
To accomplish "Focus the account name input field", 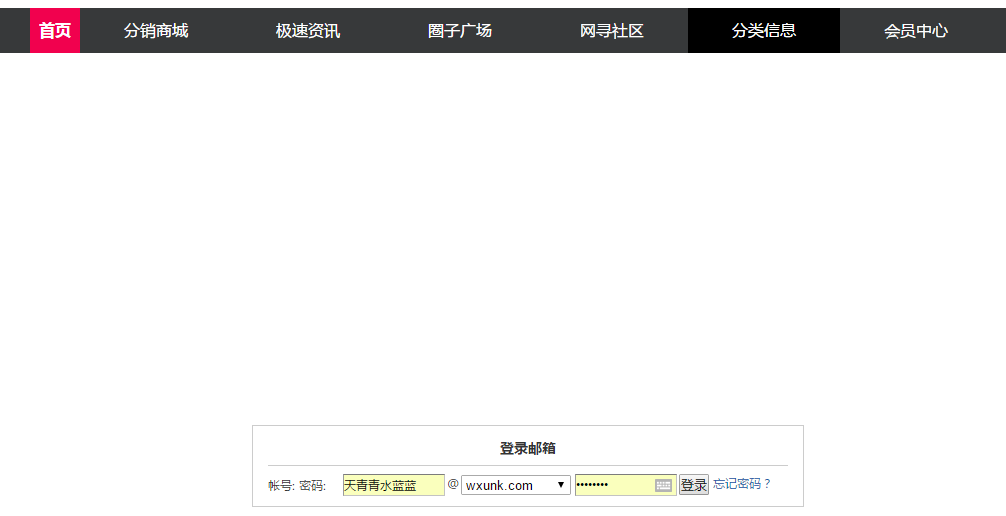I will tap(393, 485).
